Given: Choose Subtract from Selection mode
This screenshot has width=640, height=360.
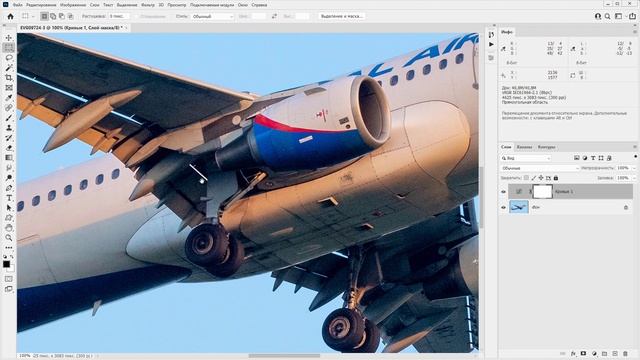Looking at the screenshot, I should (x=62, y=16).
